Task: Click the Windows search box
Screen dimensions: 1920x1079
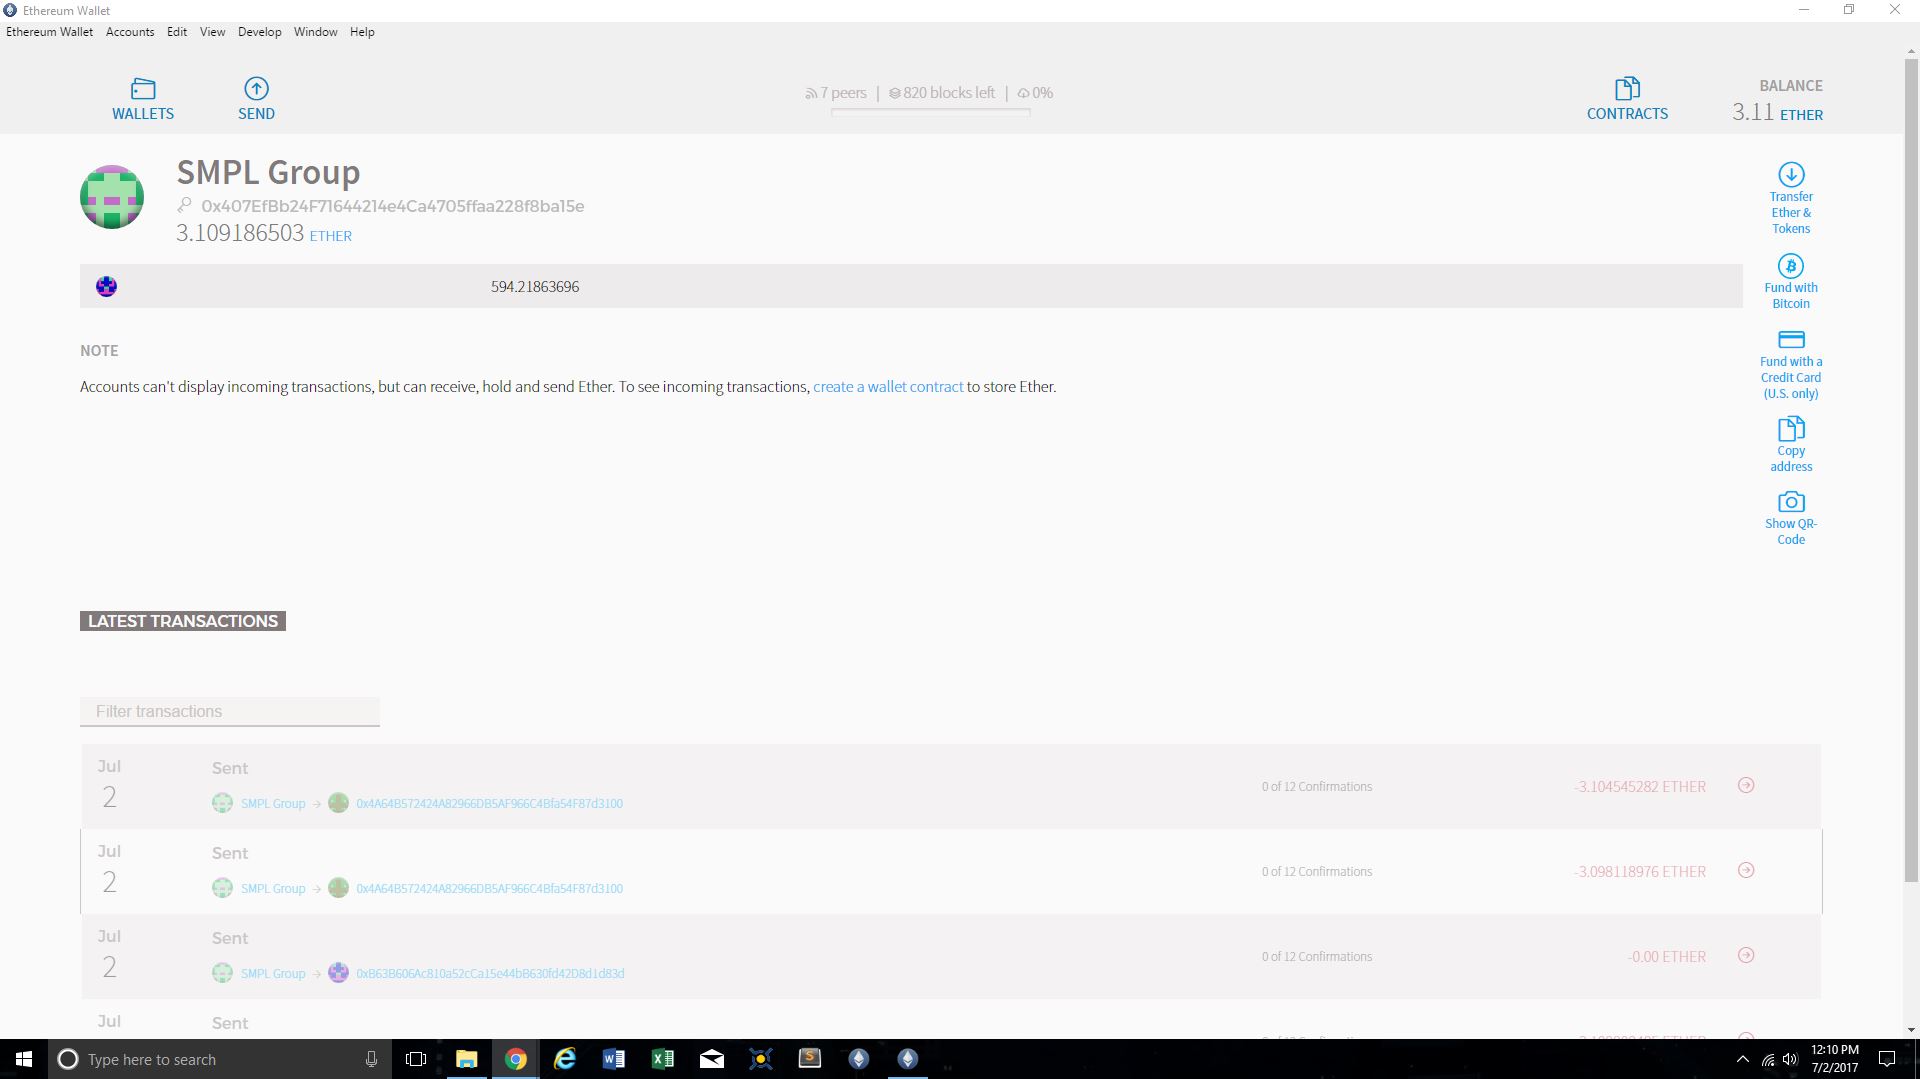Action: coord(220,1060)
